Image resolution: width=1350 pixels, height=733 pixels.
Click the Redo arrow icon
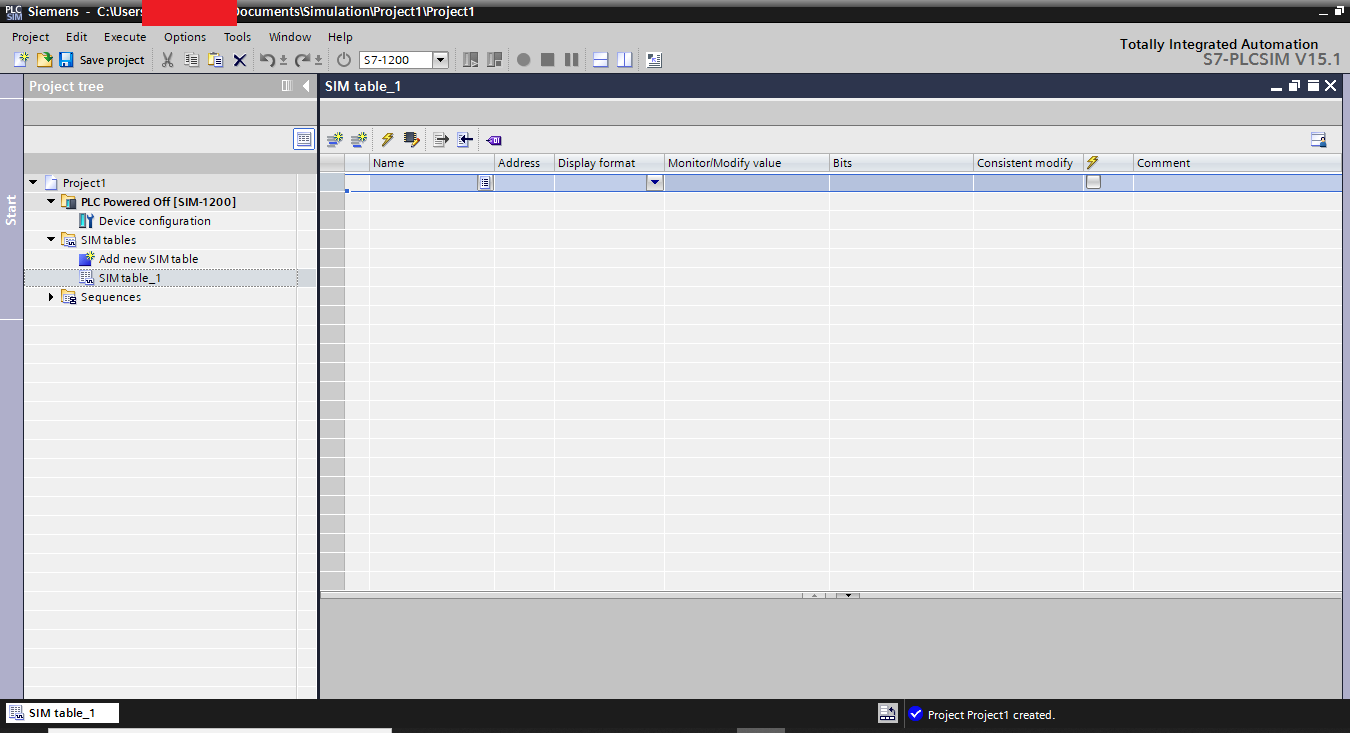point(302,60)
